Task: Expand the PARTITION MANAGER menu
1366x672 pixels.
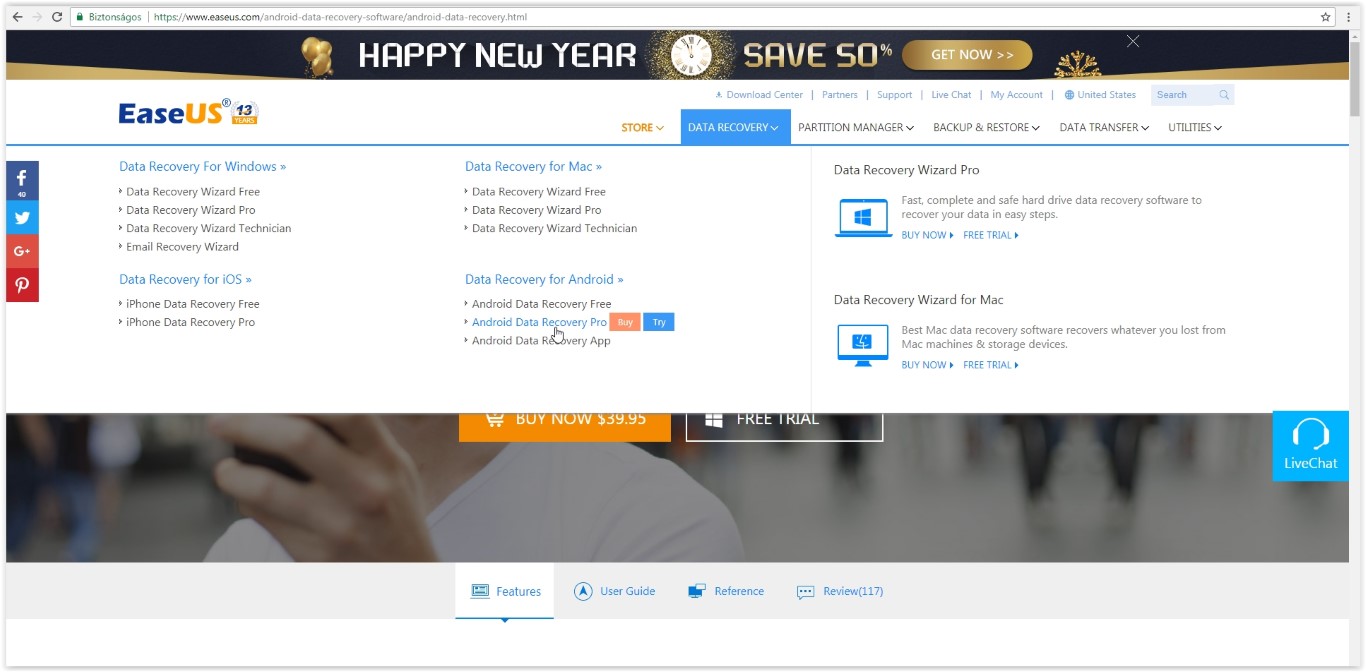Action: pyautogui.click(x=856, y=128)
